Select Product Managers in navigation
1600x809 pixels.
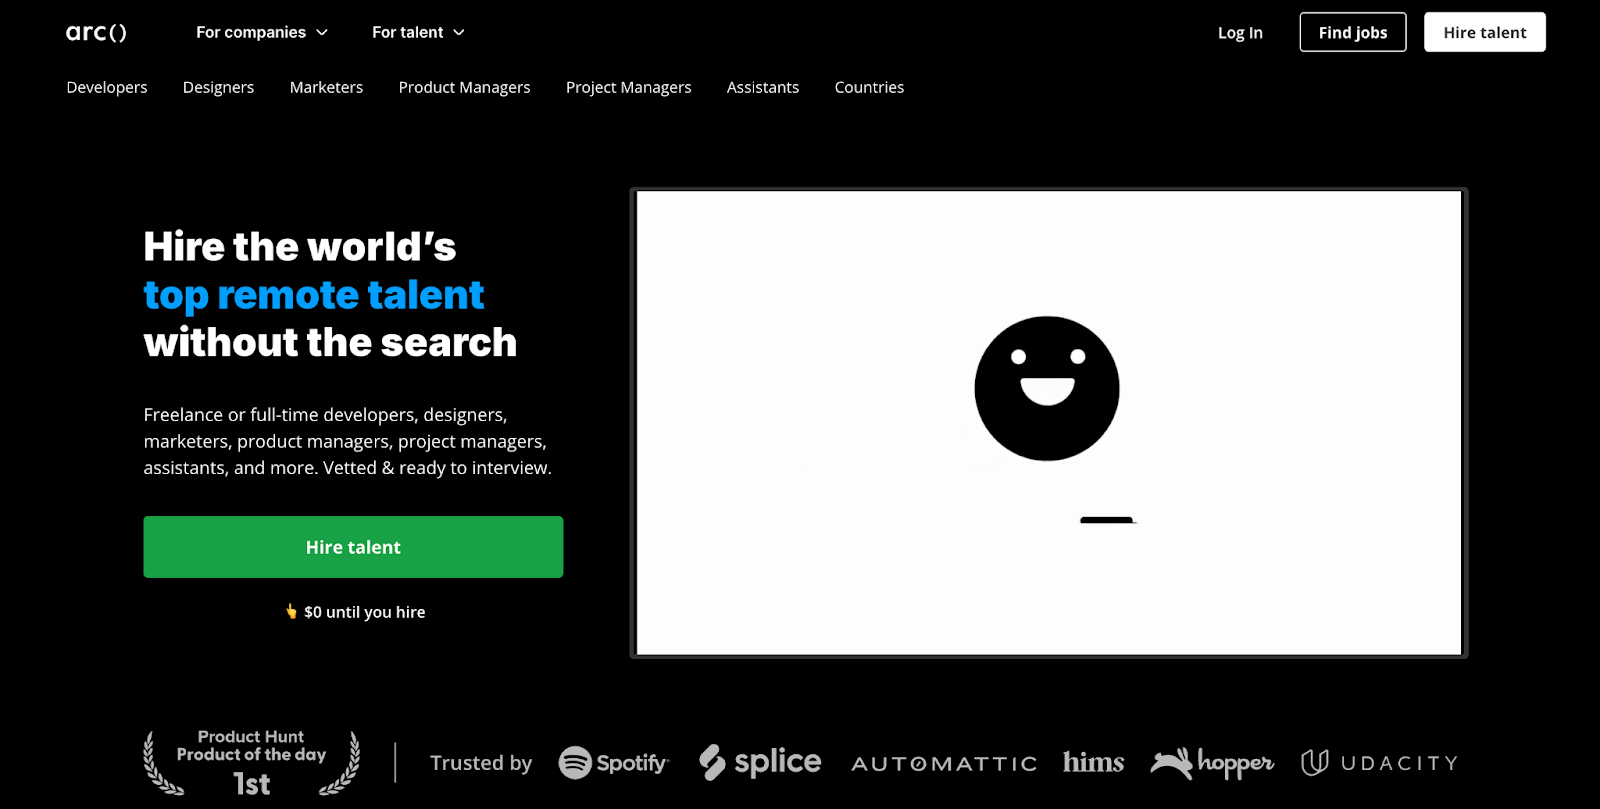tap(464, 88)
